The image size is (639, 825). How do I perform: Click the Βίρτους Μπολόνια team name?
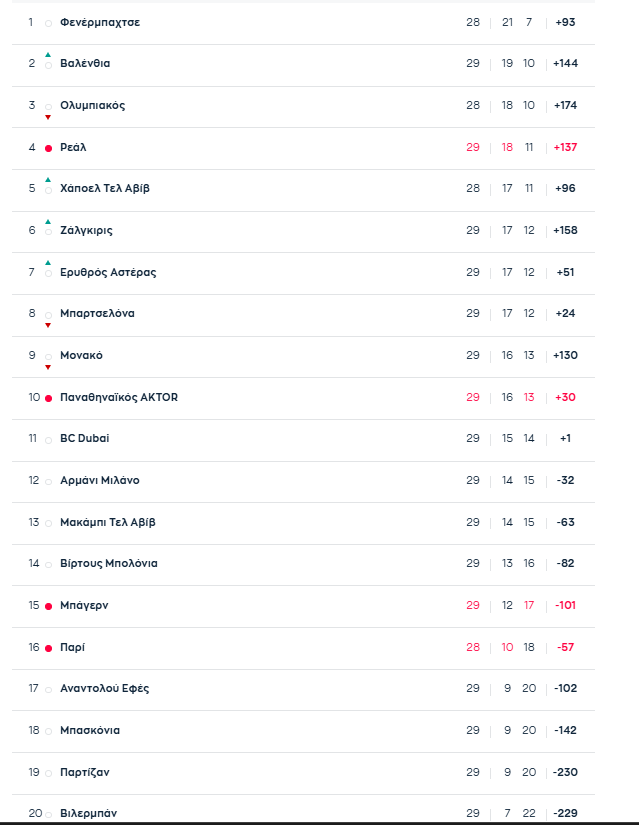(x=109, y=563)
